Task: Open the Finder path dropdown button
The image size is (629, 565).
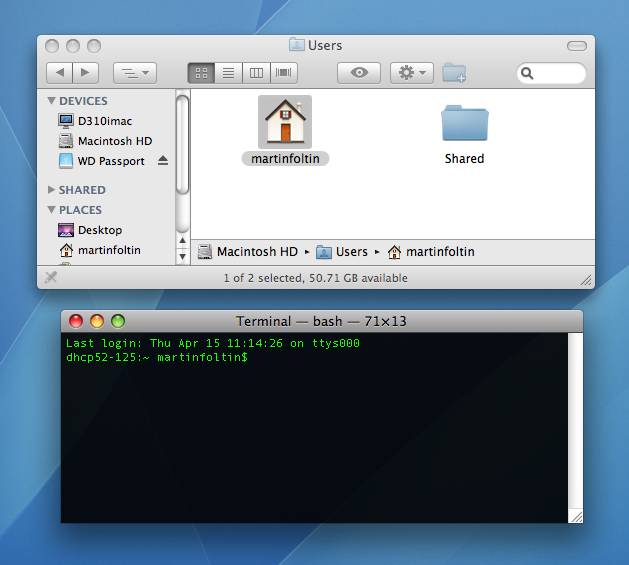Action: coord(135,73)
